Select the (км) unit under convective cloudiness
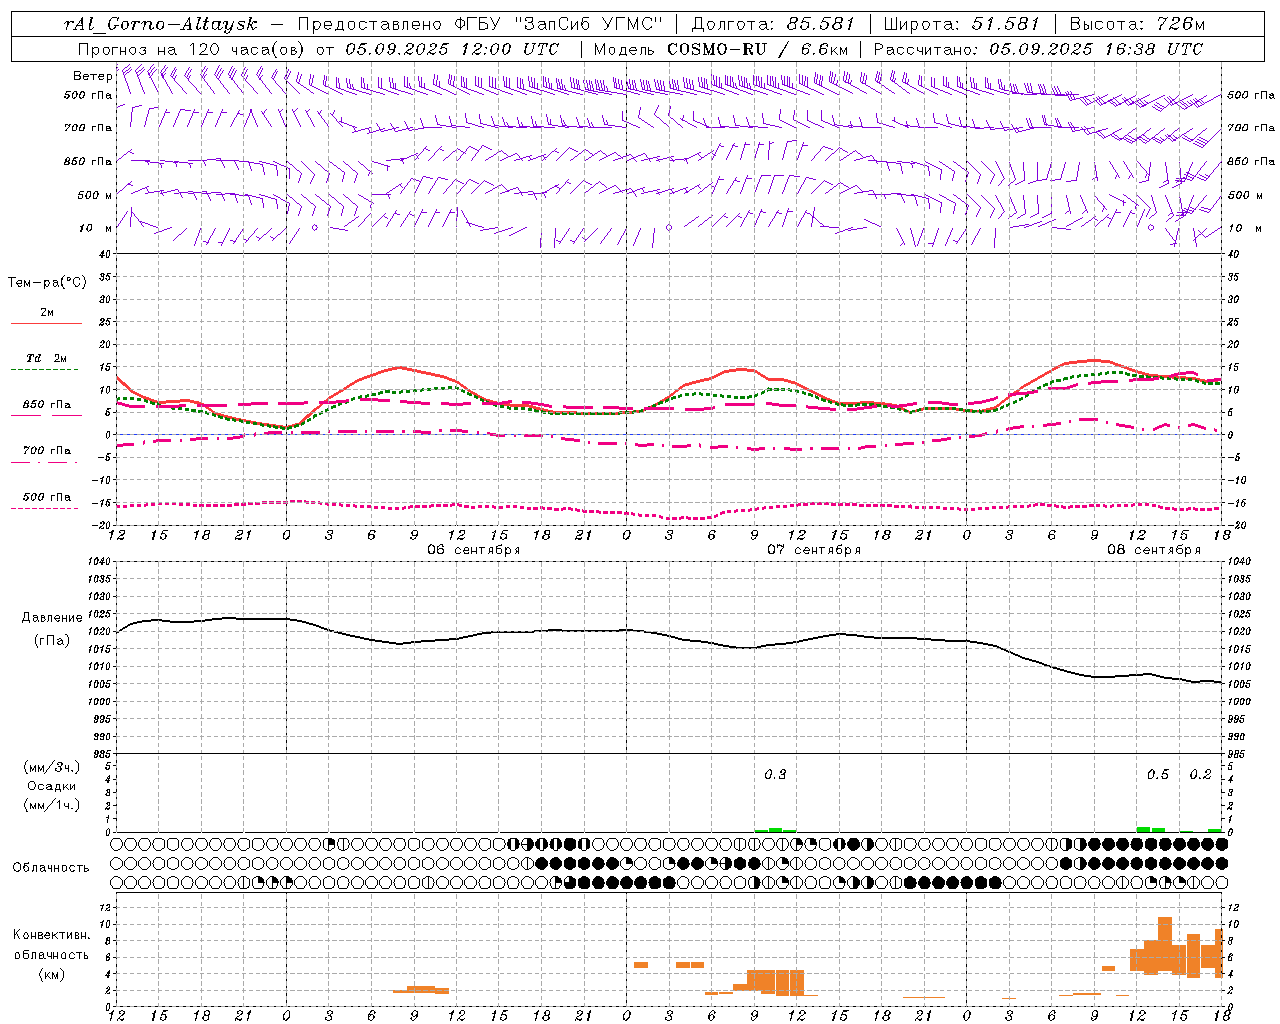The height and width of the screenshot is (1024, 1280). coord(52,974)
